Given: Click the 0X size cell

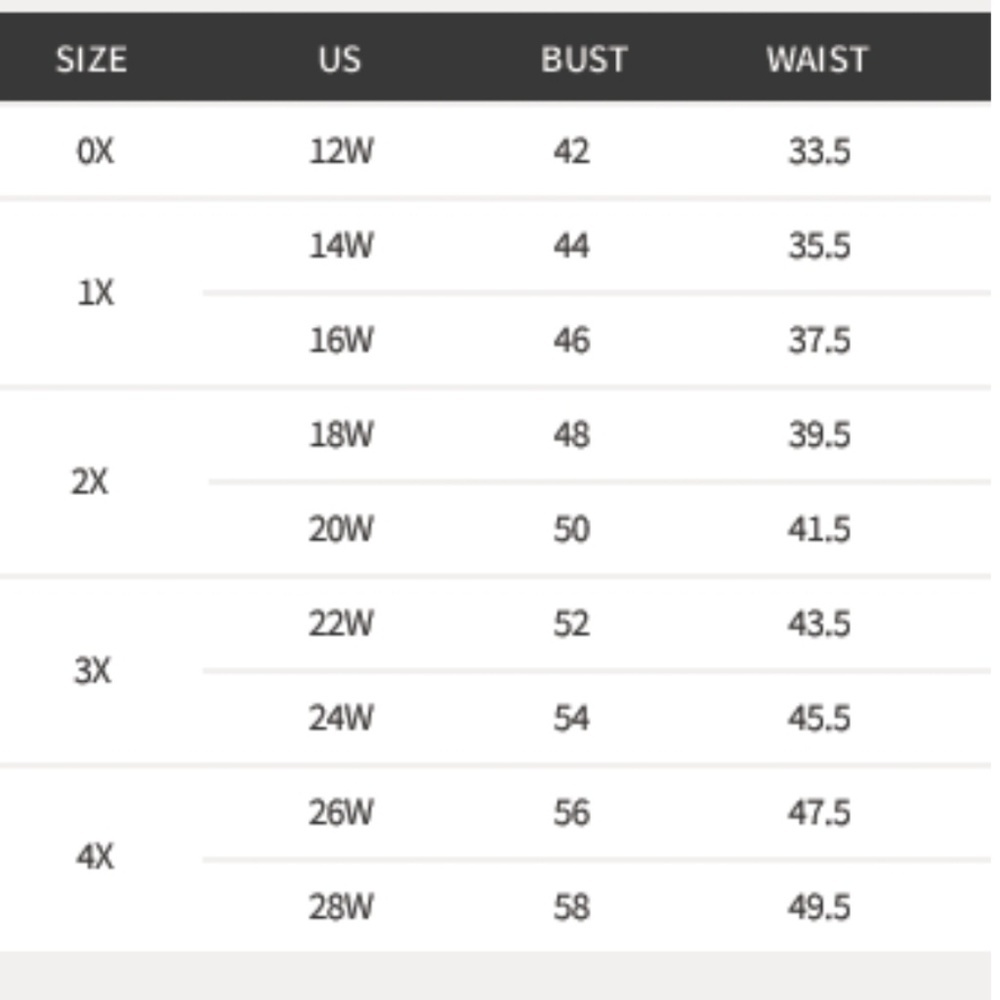Looking at the screenshot, I should [95, 152].
